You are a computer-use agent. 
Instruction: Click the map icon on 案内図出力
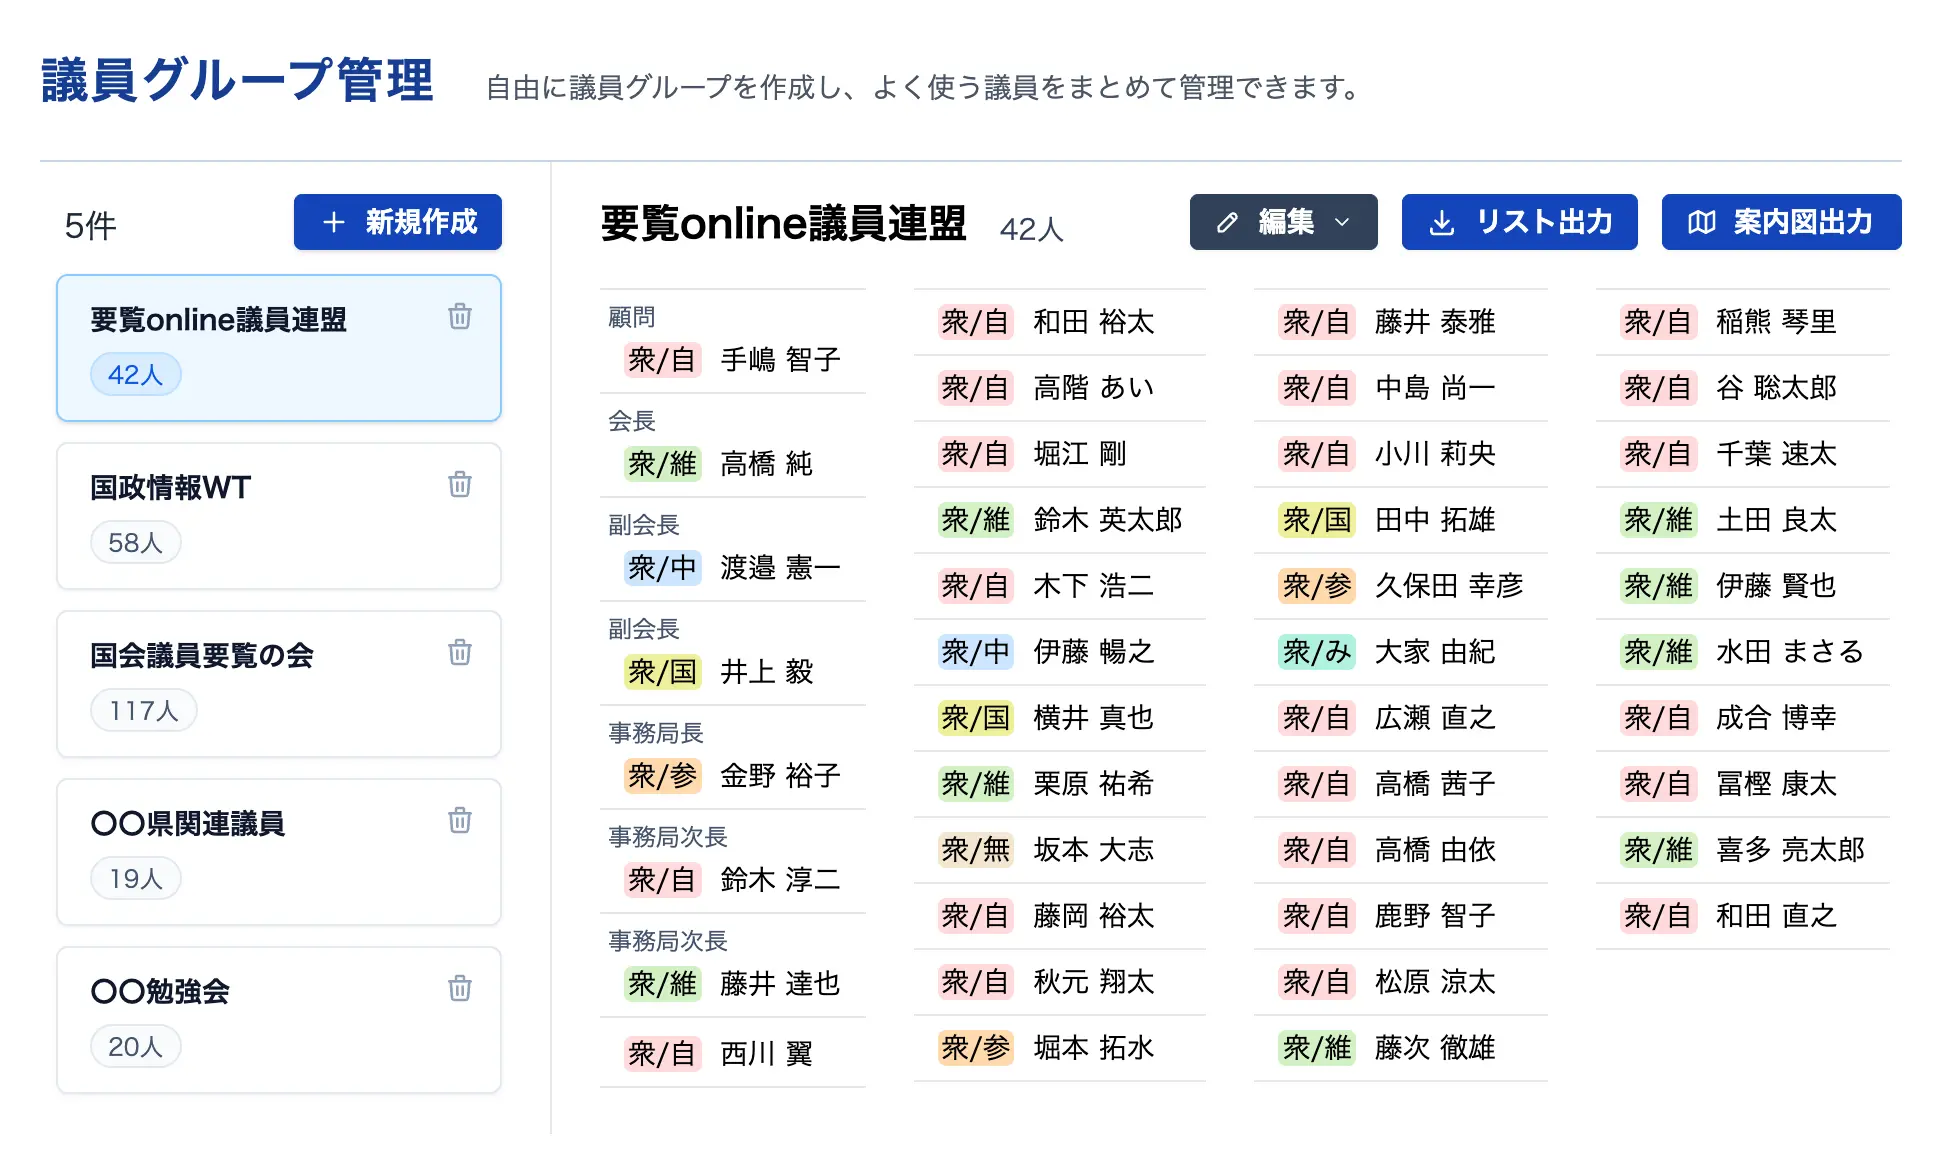point(1701,222)
